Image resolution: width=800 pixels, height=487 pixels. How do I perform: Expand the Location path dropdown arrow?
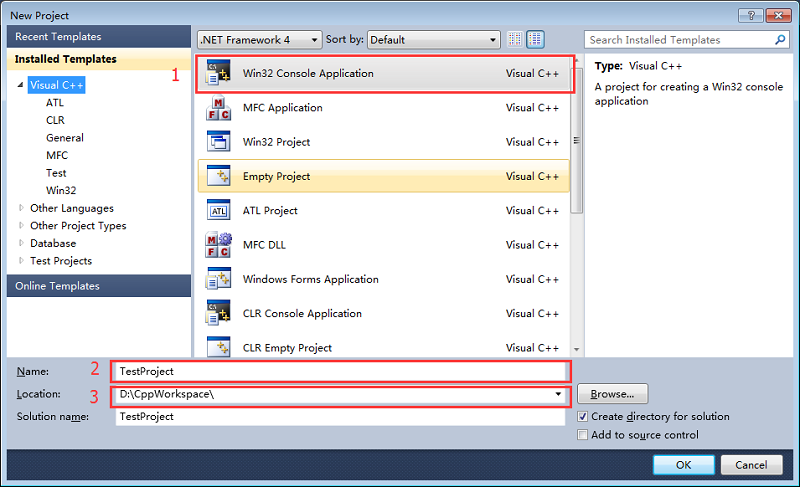558,394
